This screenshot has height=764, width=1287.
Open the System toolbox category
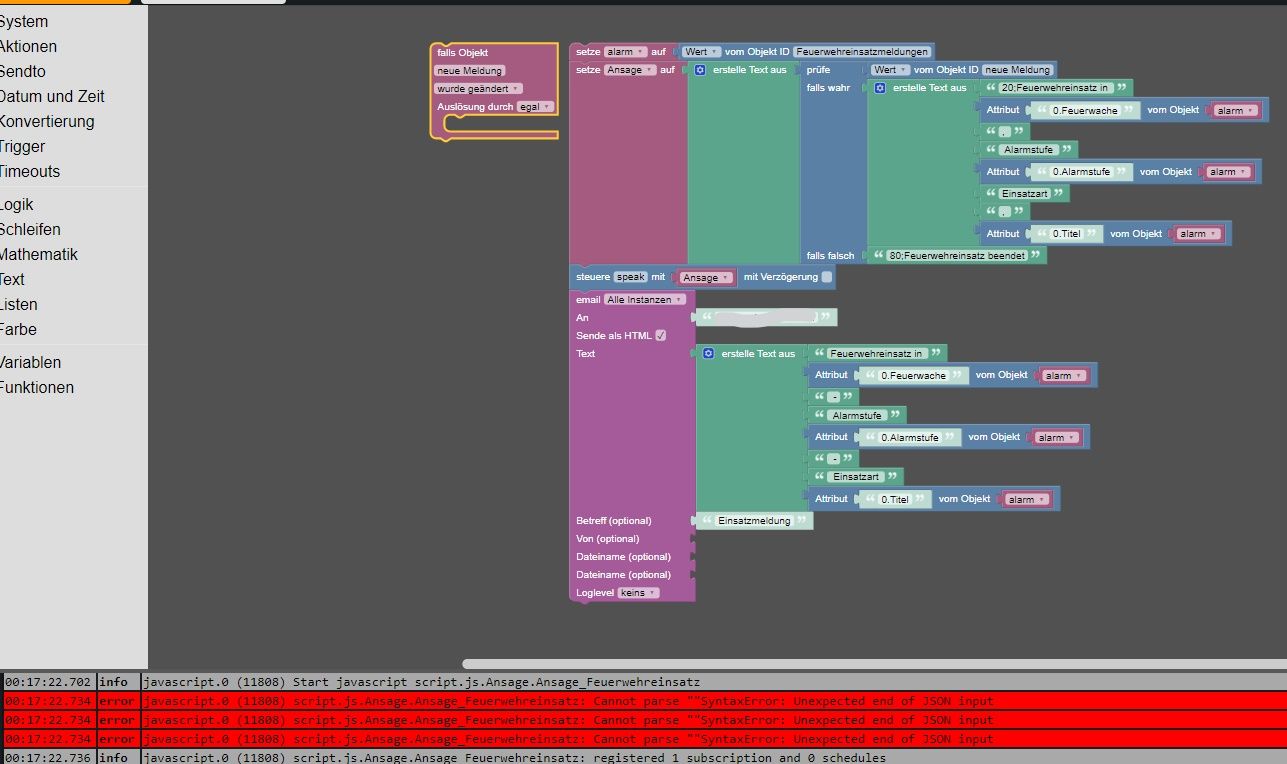24,21
